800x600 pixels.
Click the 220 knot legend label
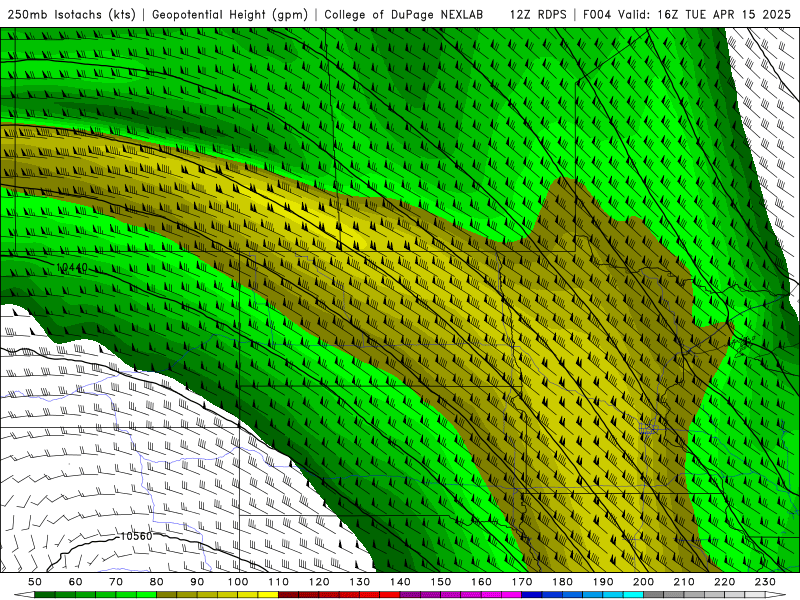click(725, 582)
